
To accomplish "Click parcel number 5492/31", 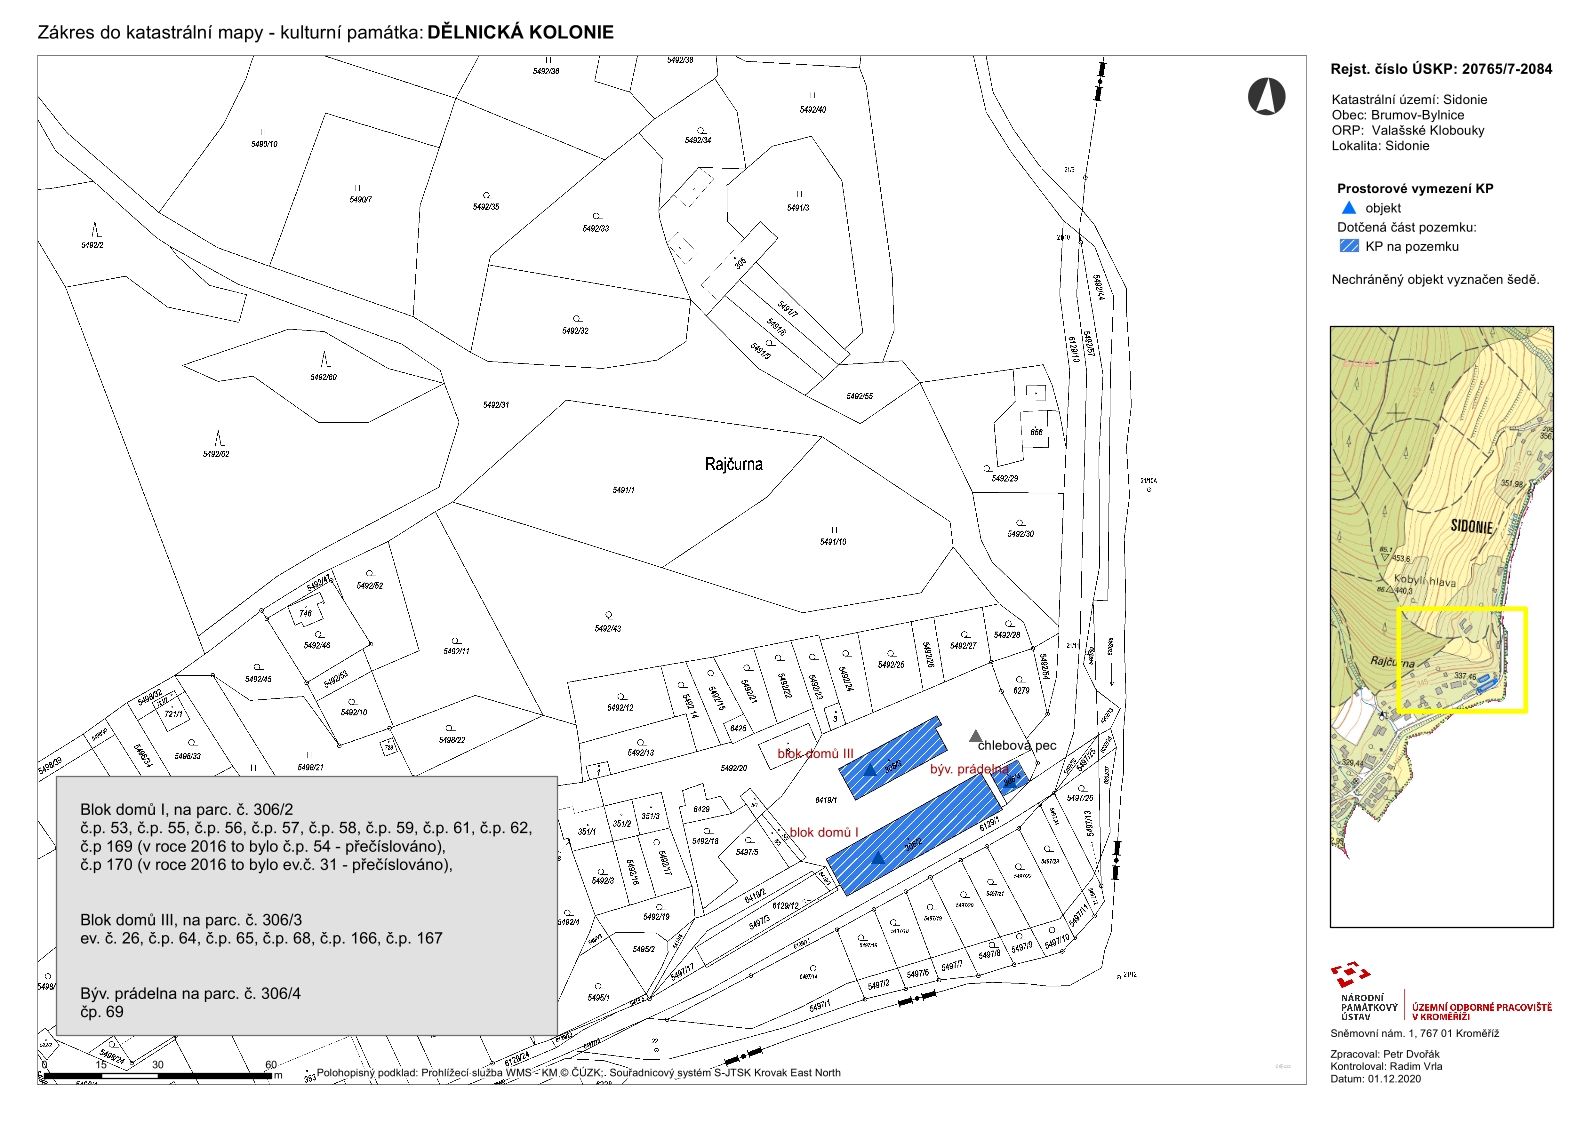I will click(x=496, y=405).
